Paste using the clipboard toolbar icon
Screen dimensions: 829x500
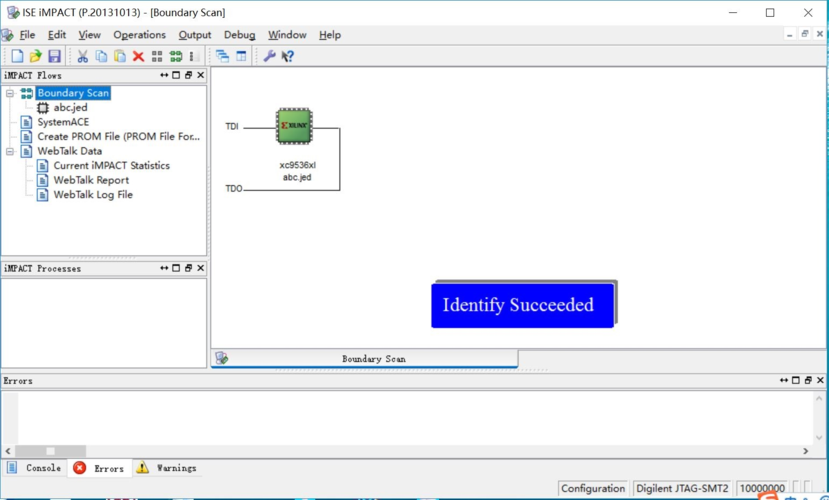120,56
